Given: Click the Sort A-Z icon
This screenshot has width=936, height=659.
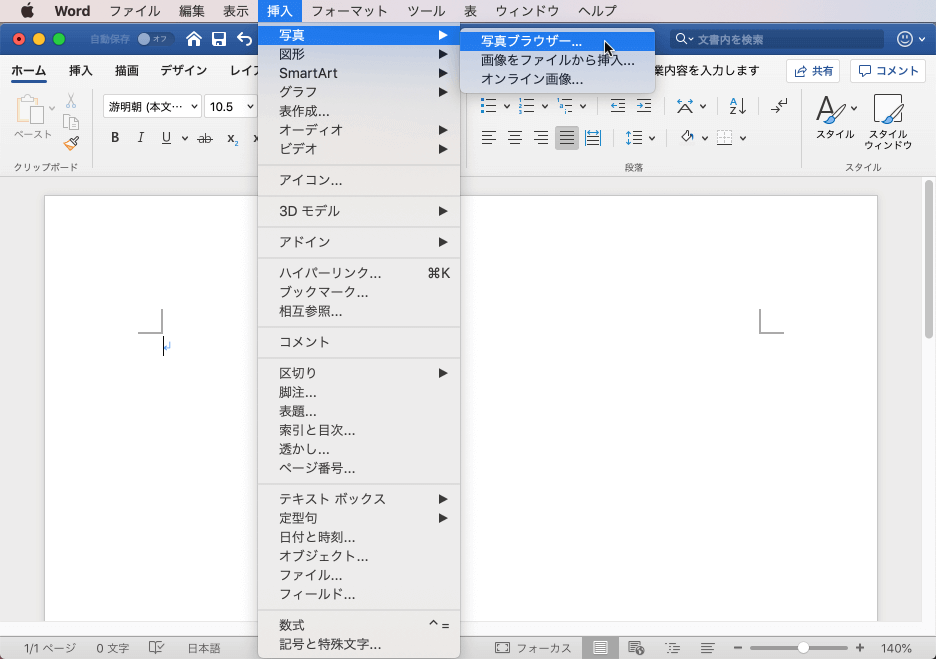Looking at the screenshot, I should point(738,106).
